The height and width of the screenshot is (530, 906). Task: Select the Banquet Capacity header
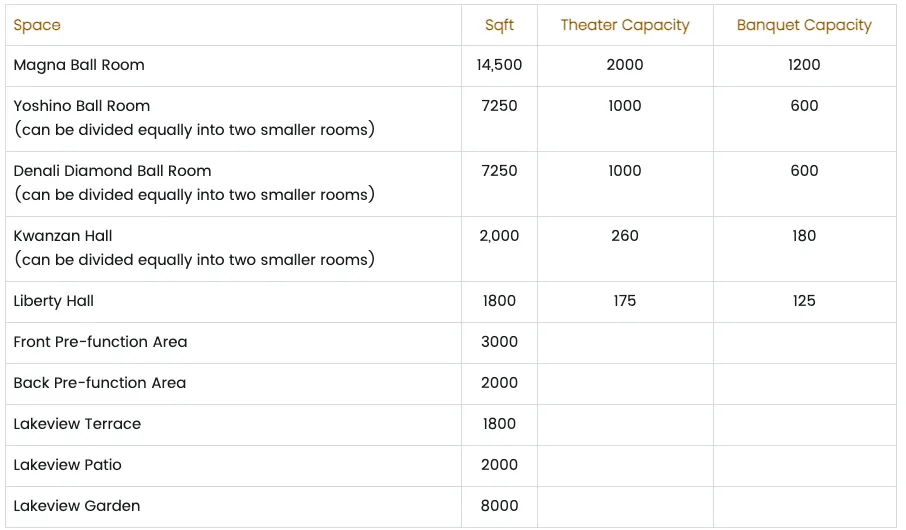point(804,25)
